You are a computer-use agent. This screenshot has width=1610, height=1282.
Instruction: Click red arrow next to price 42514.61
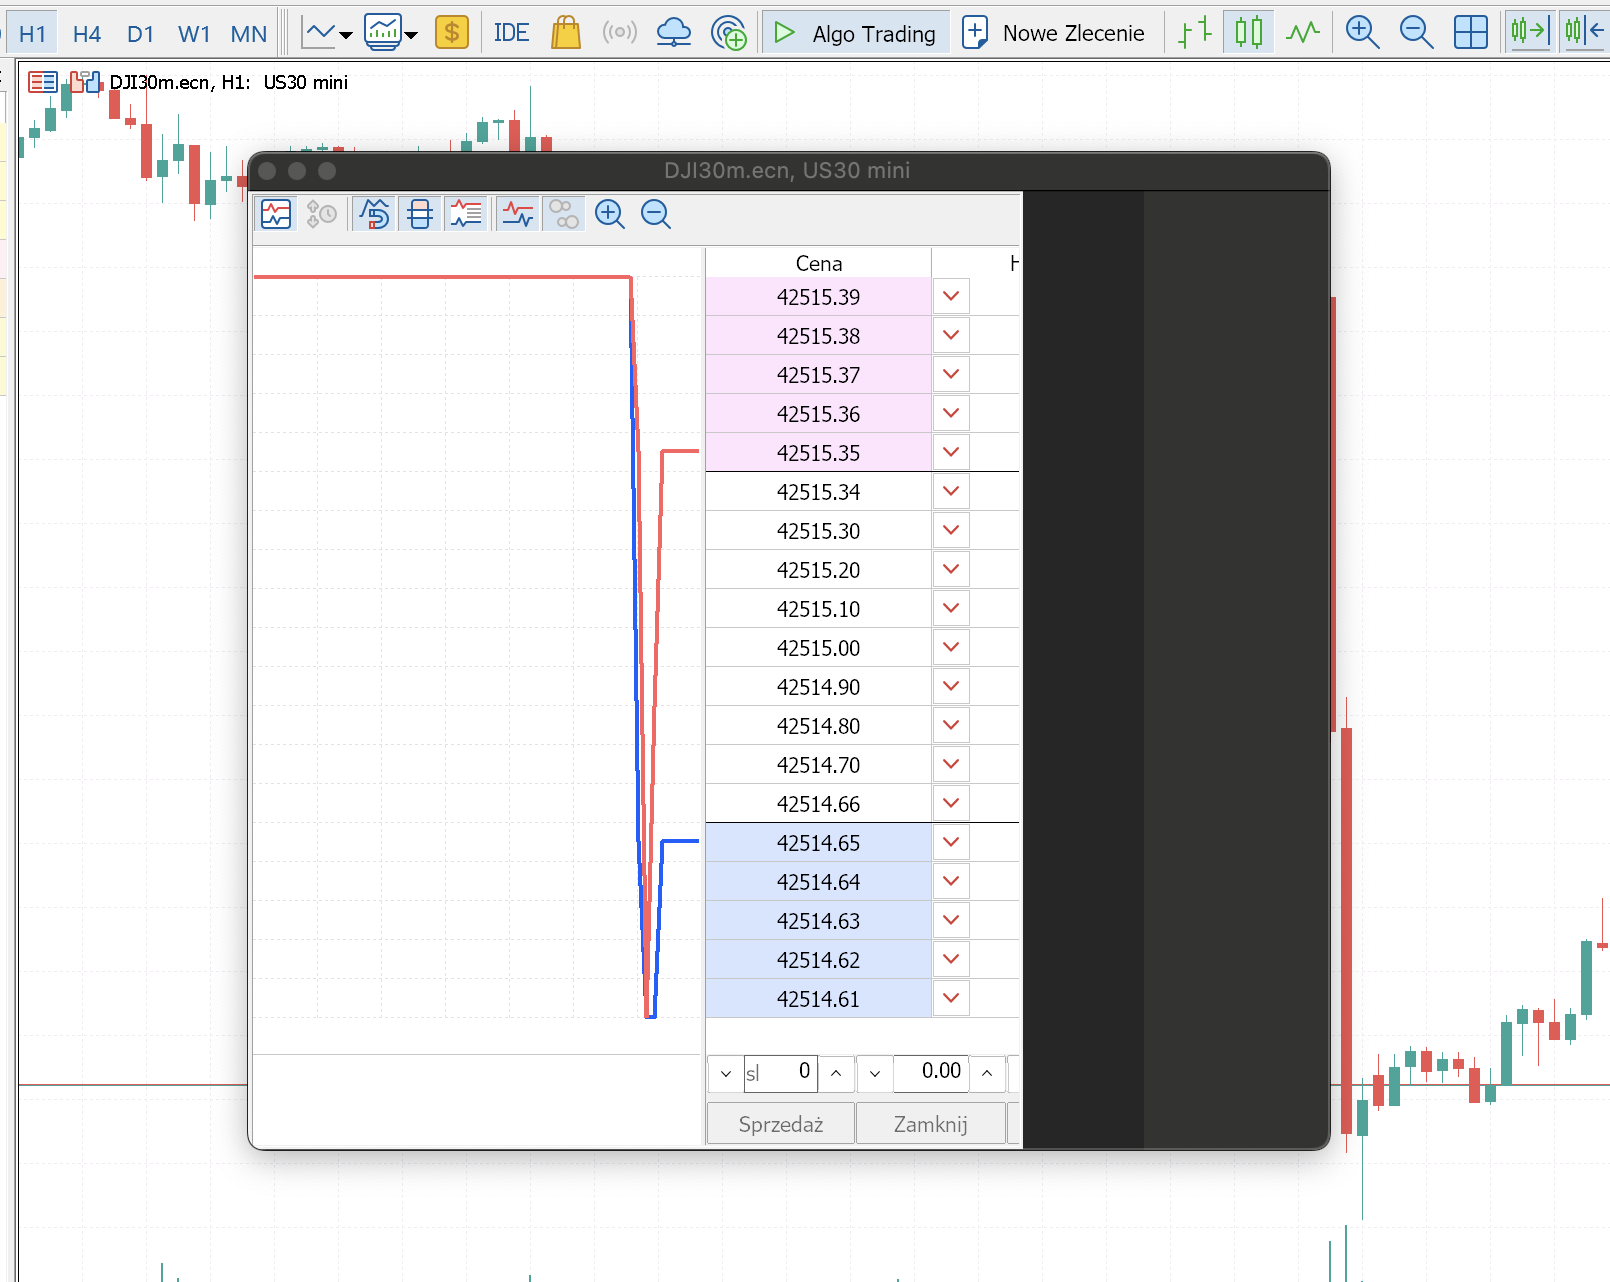click(951, 998)
